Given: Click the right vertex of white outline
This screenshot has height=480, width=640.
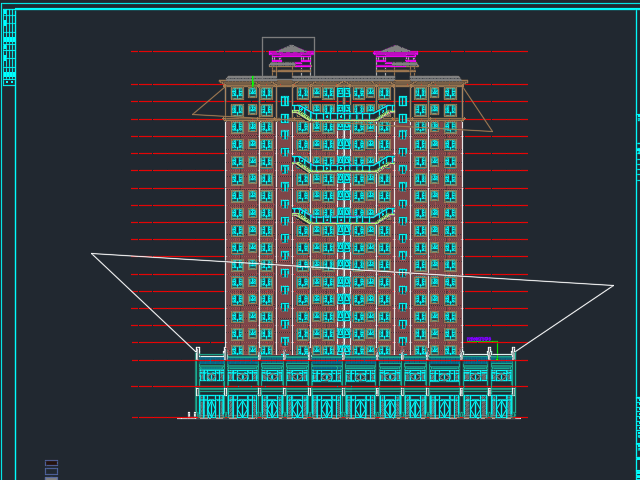Looking at the screenshot, I should coord(612,286).
